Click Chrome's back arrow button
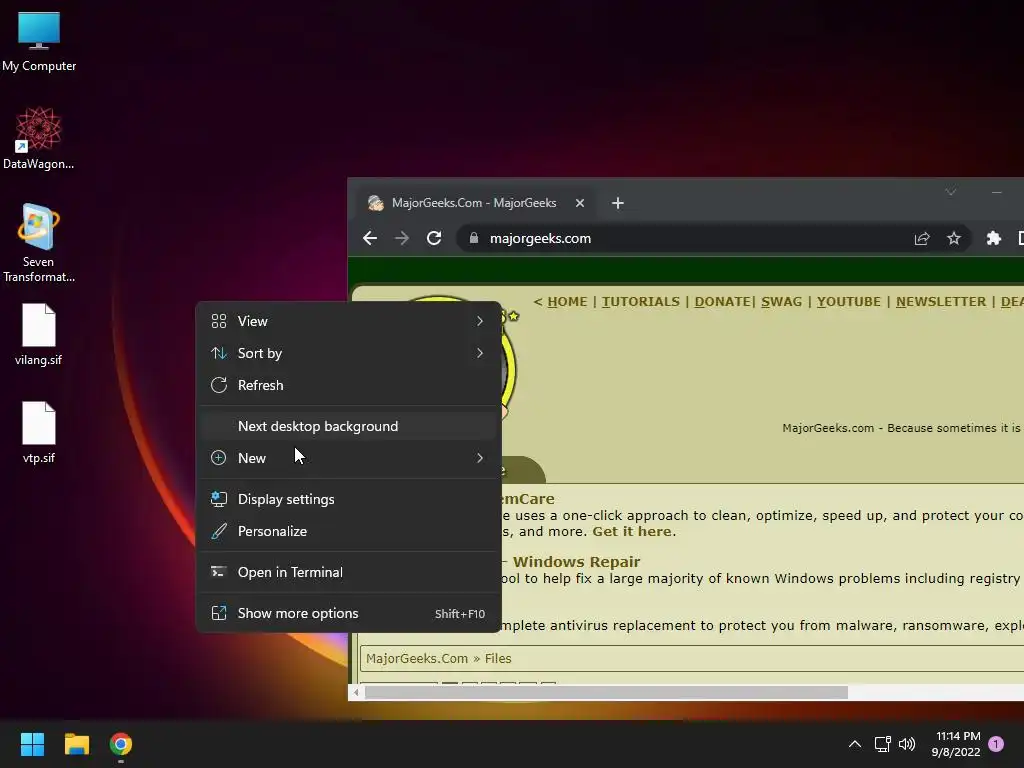Screen dimensions: 1024x768 [370, 238]
